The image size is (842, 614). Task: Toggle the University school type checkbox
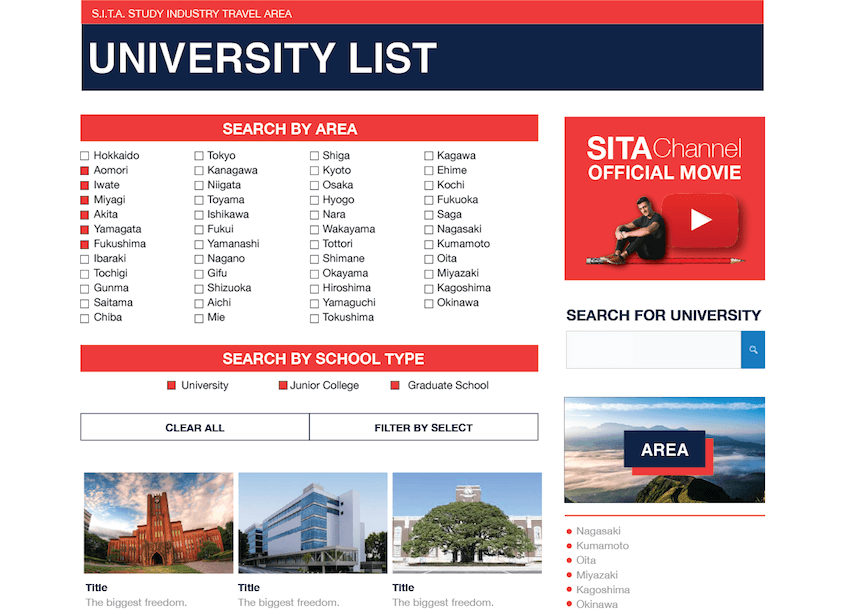tap(171, 385)
